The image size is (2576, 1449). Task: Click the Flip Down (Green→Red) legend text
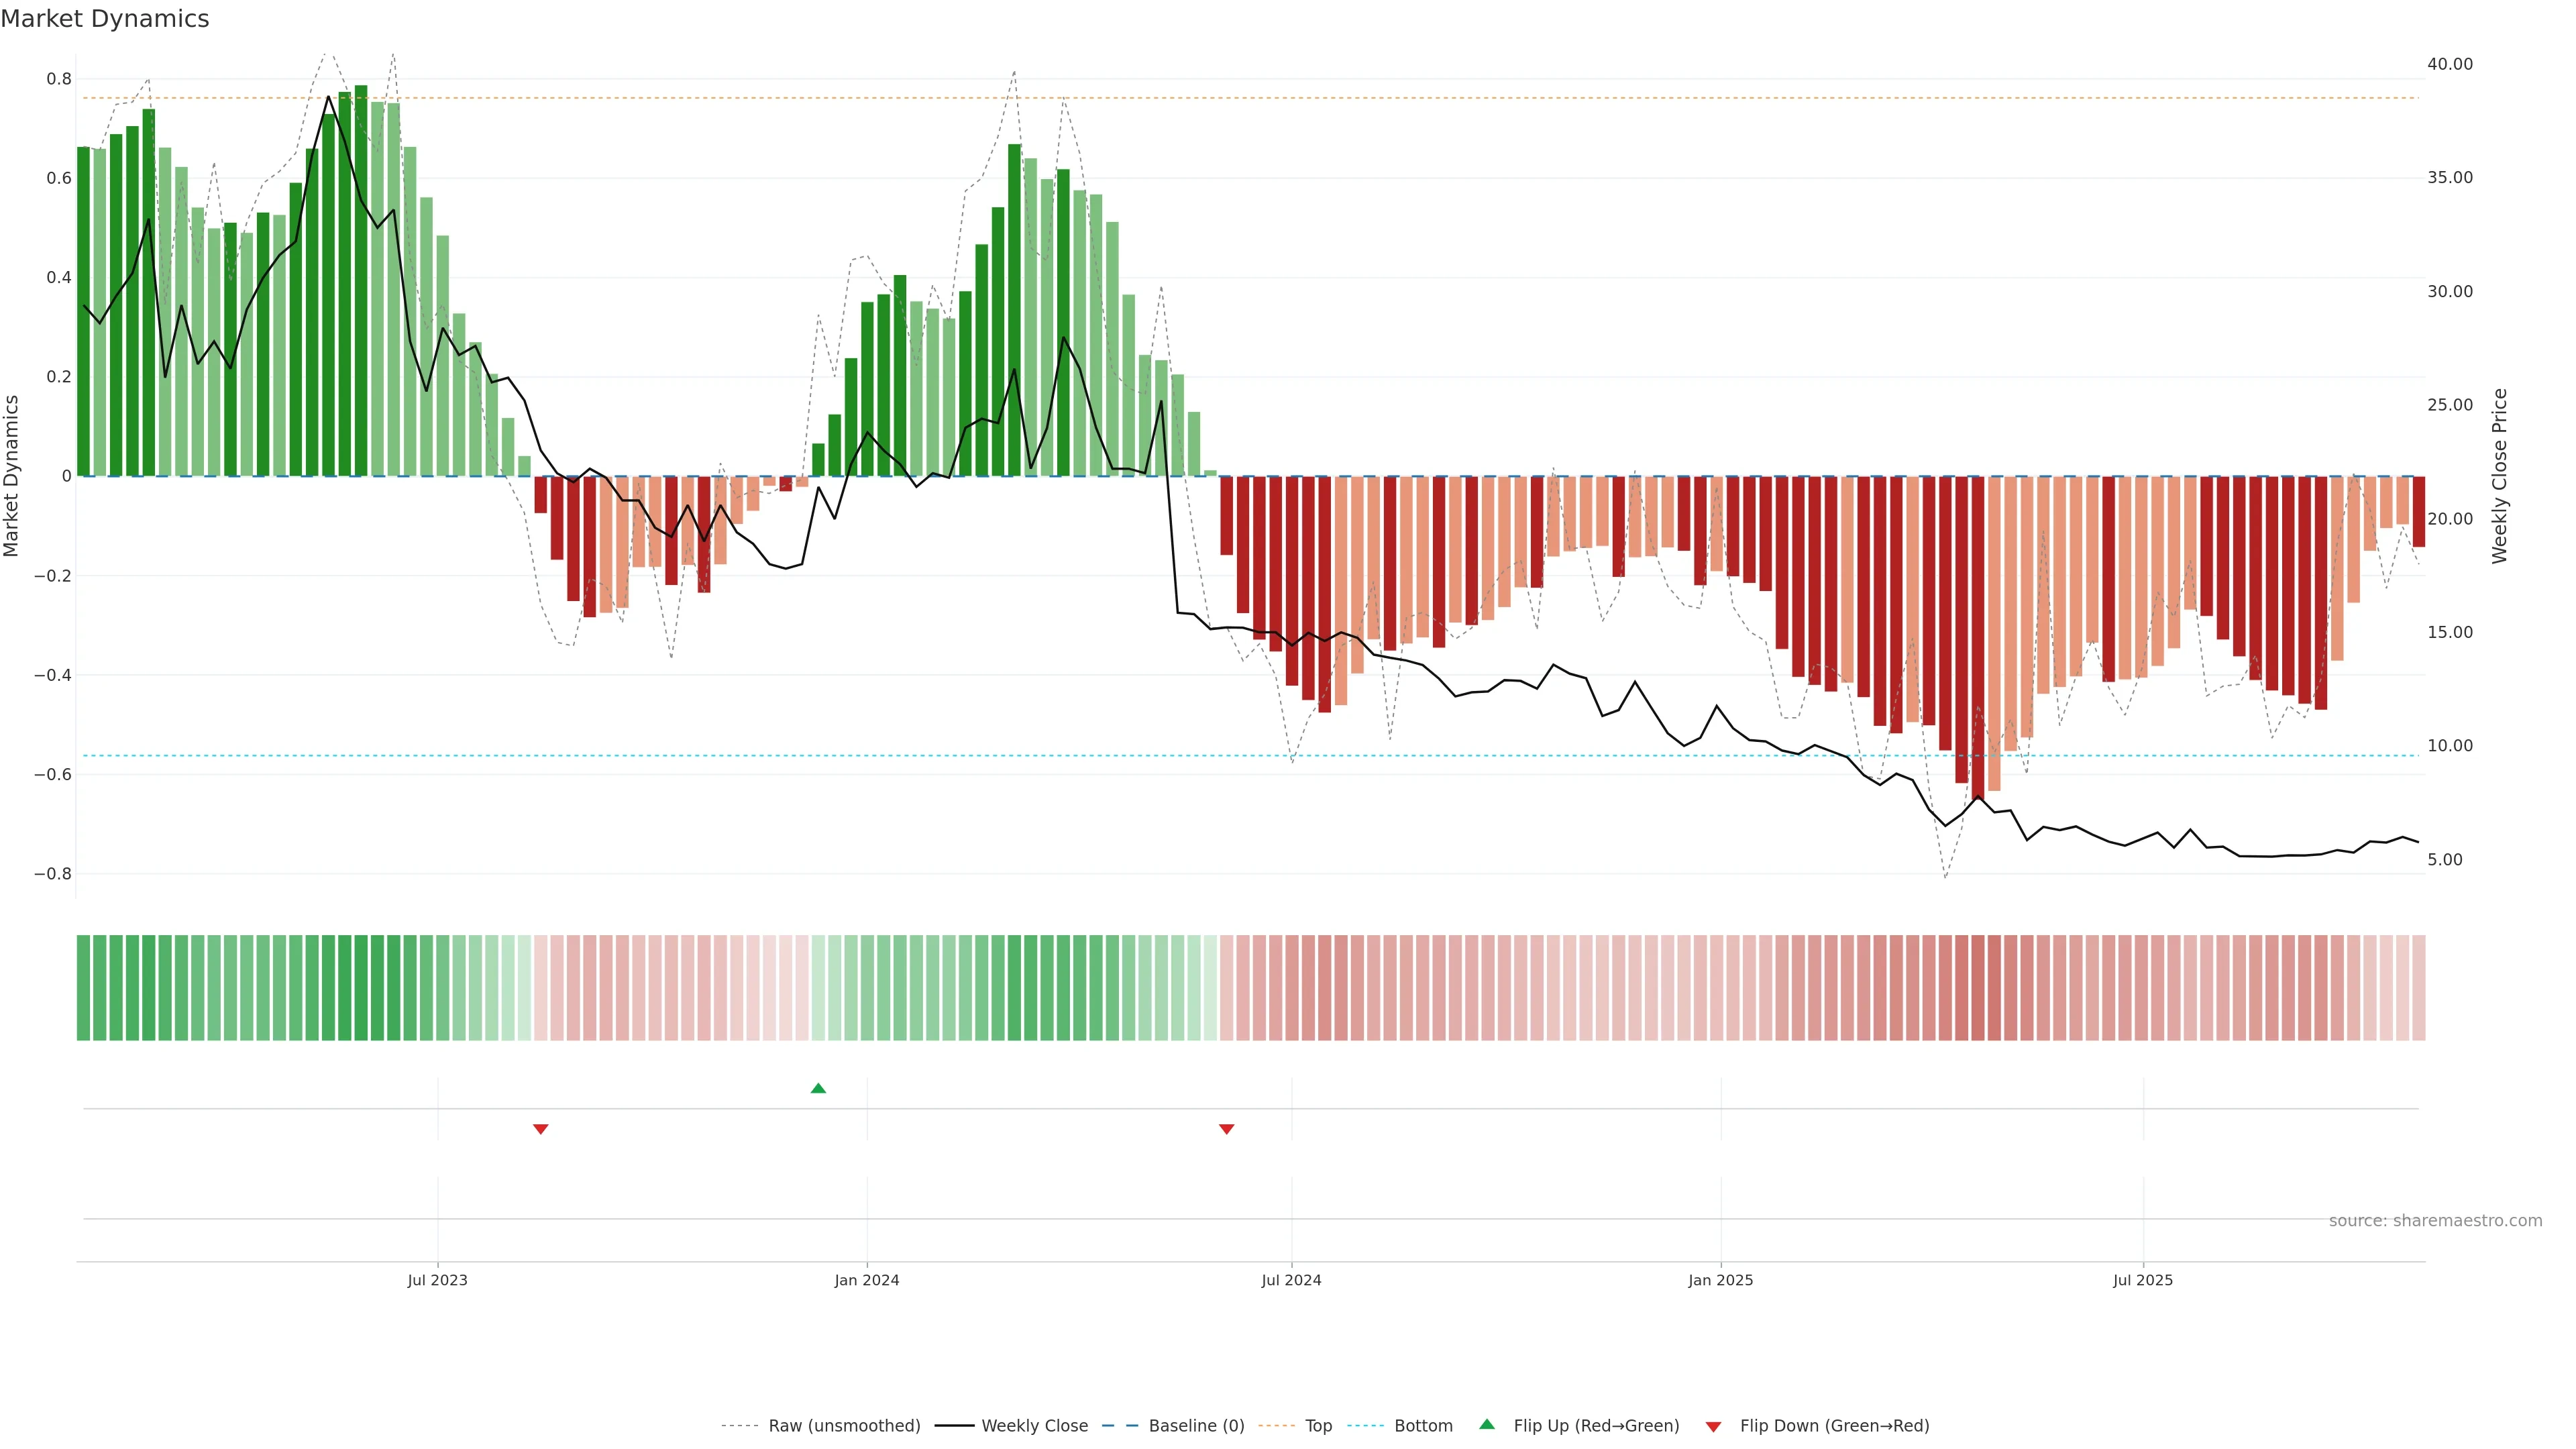1834,1426
